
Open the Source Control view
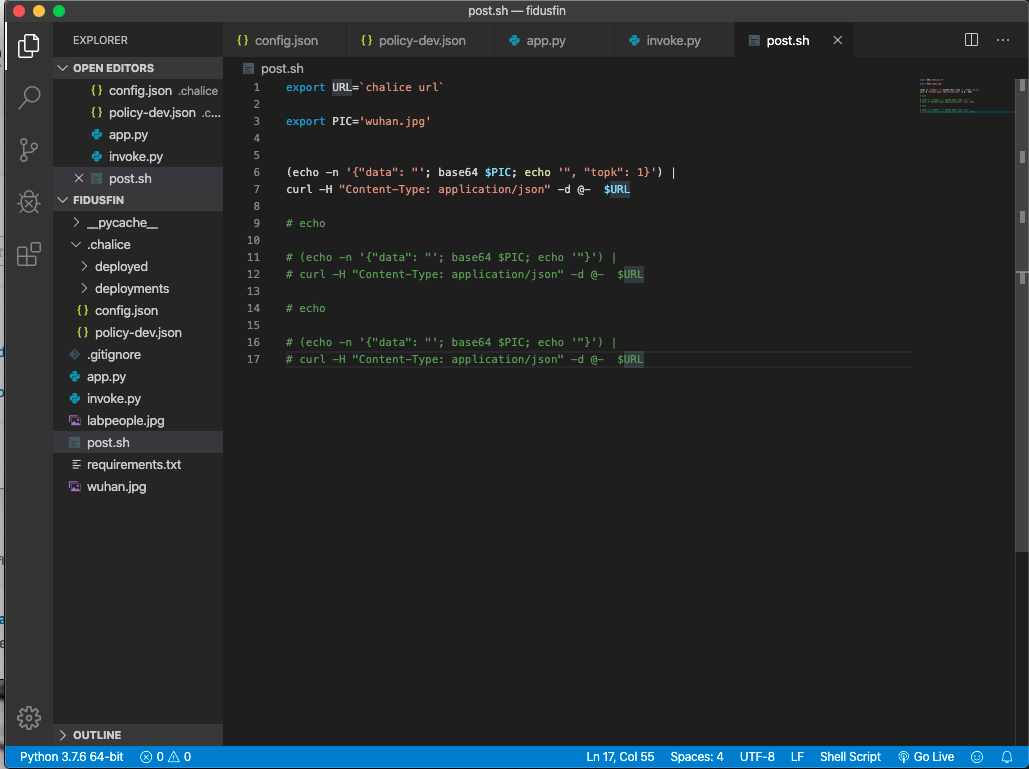click(29, 150)
